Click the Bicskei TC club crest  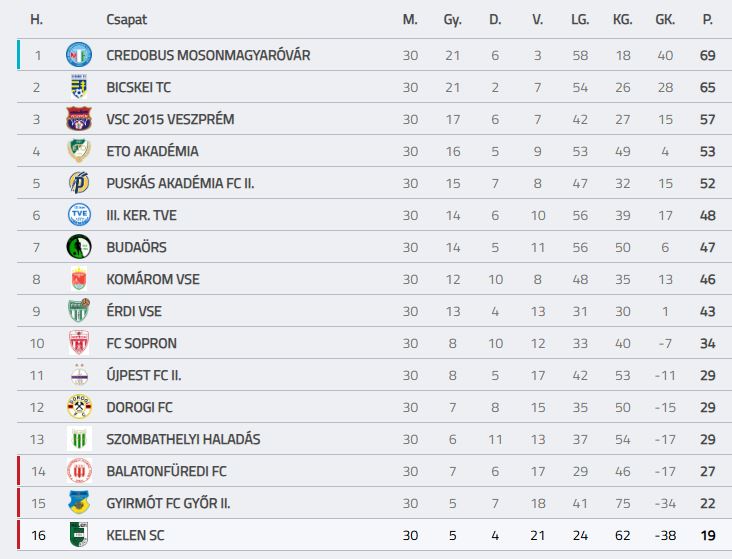point(79,86)
